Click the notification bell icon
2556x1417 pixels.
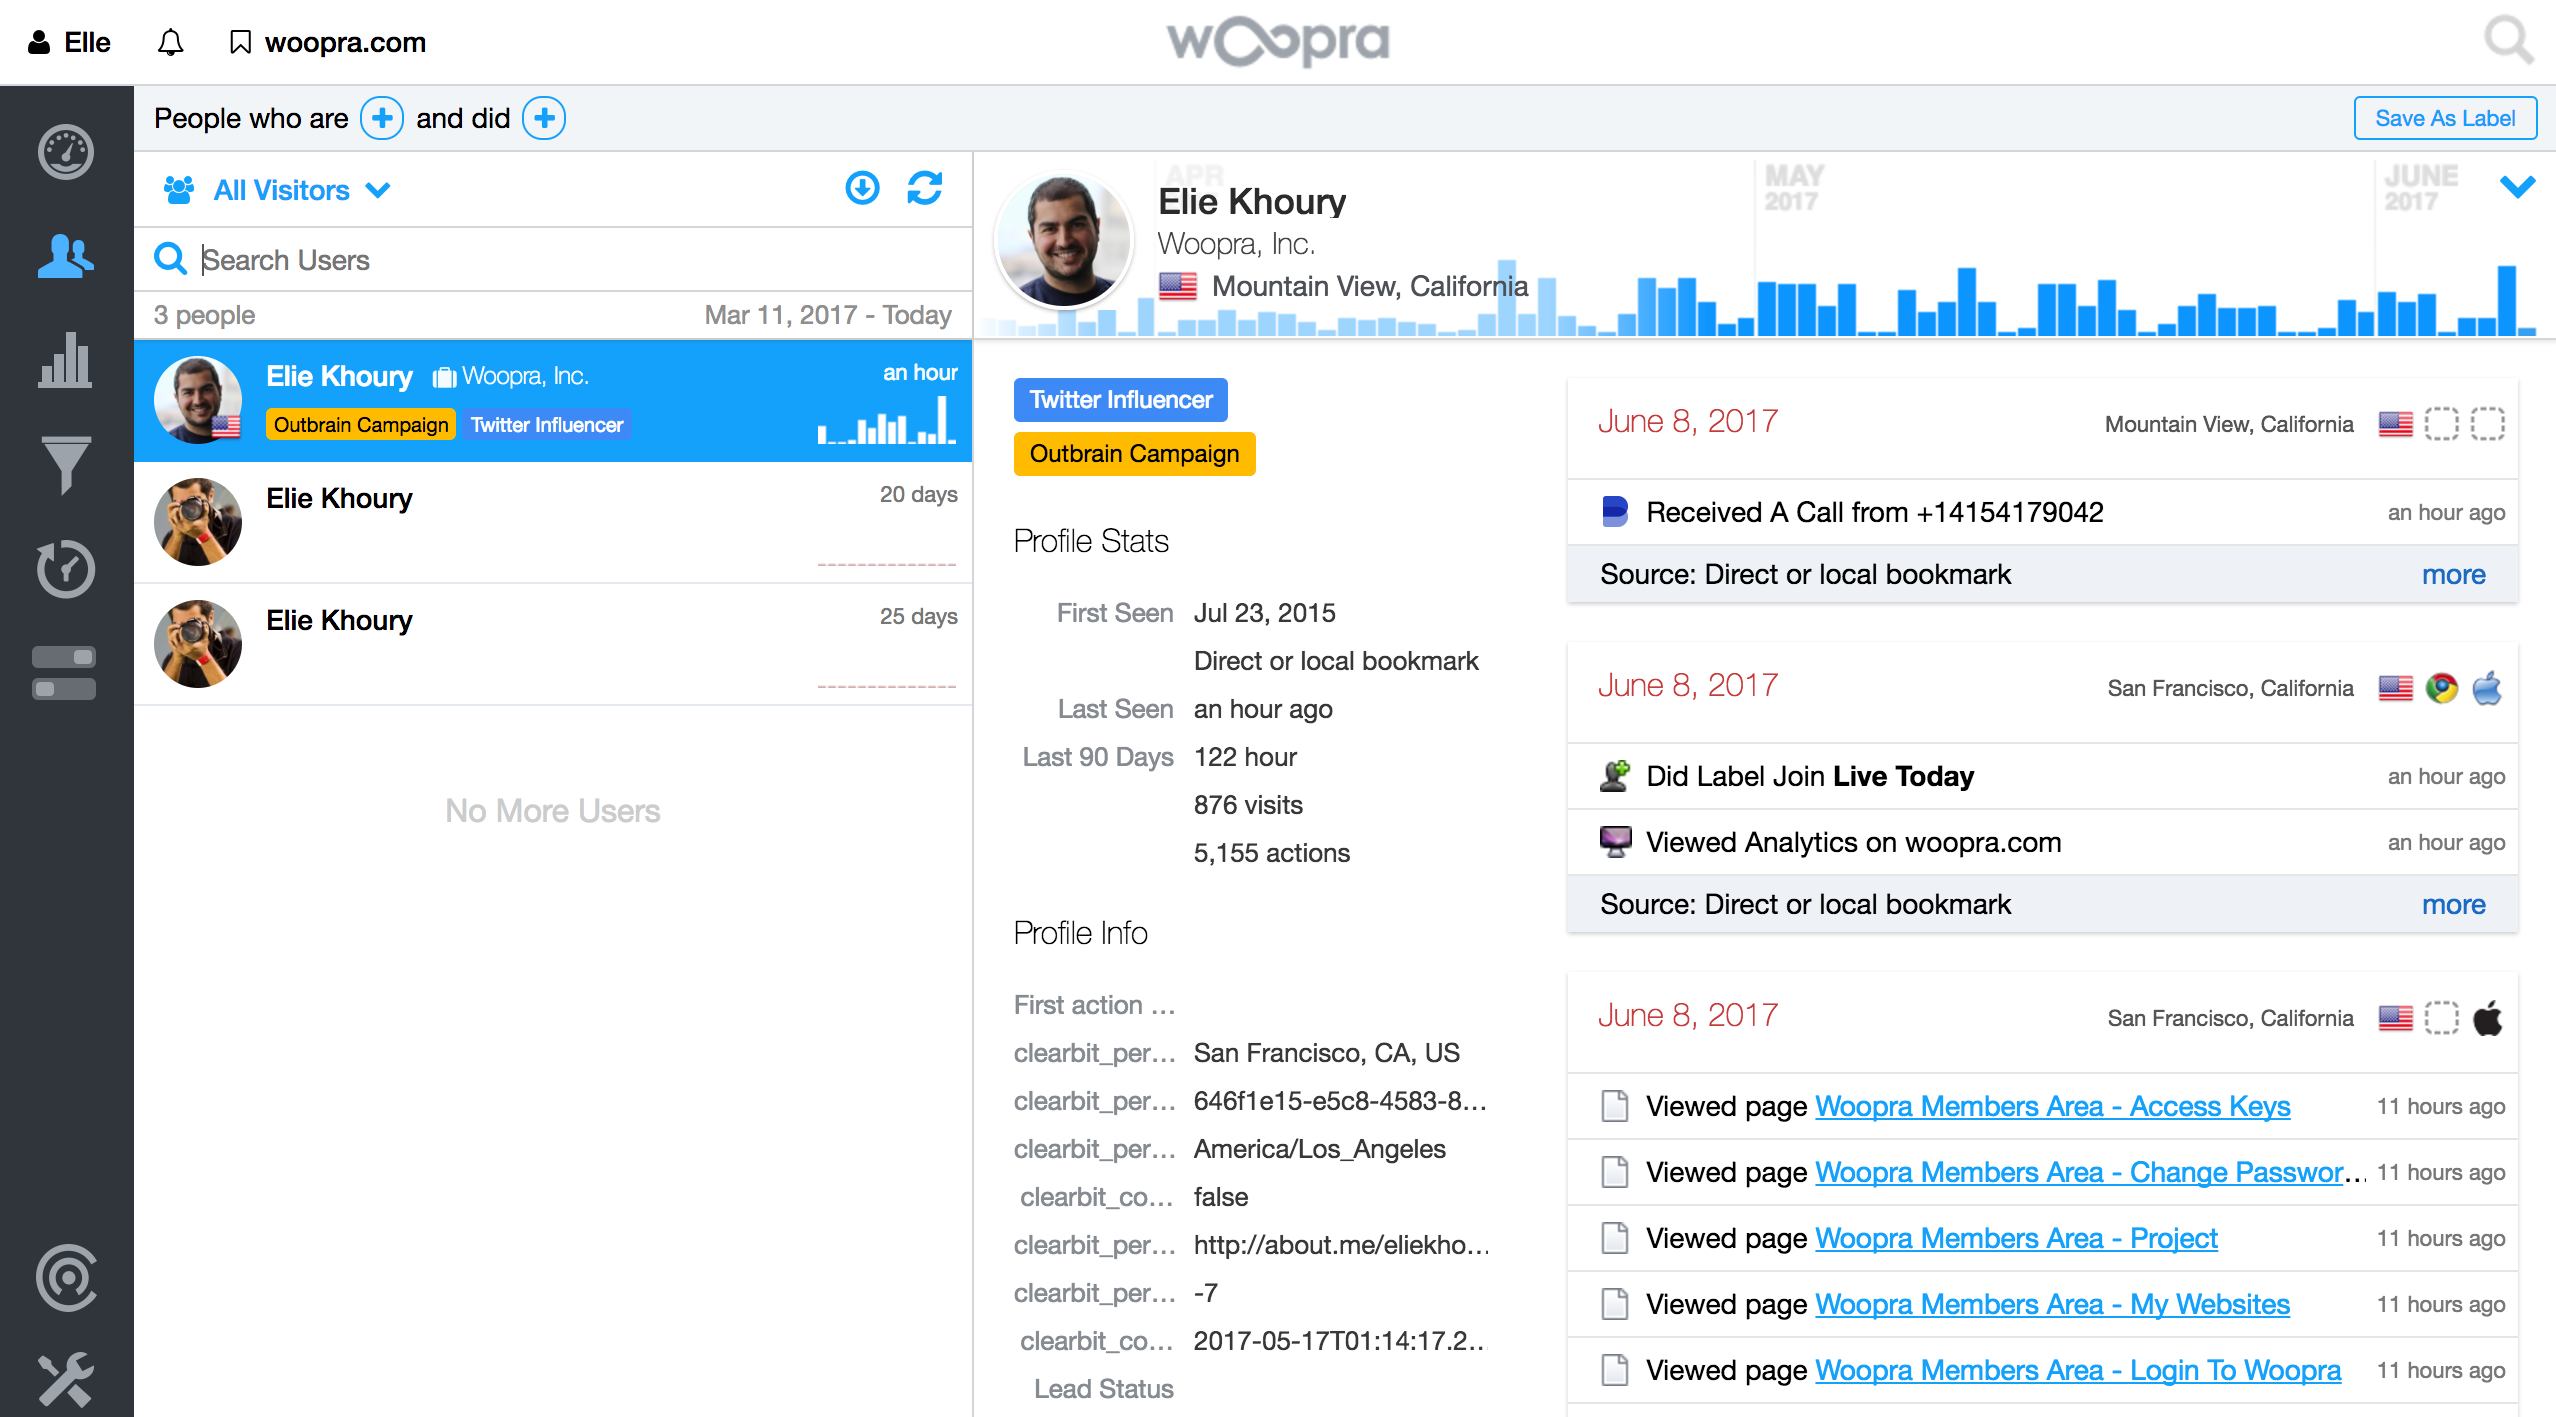point(171,42)
